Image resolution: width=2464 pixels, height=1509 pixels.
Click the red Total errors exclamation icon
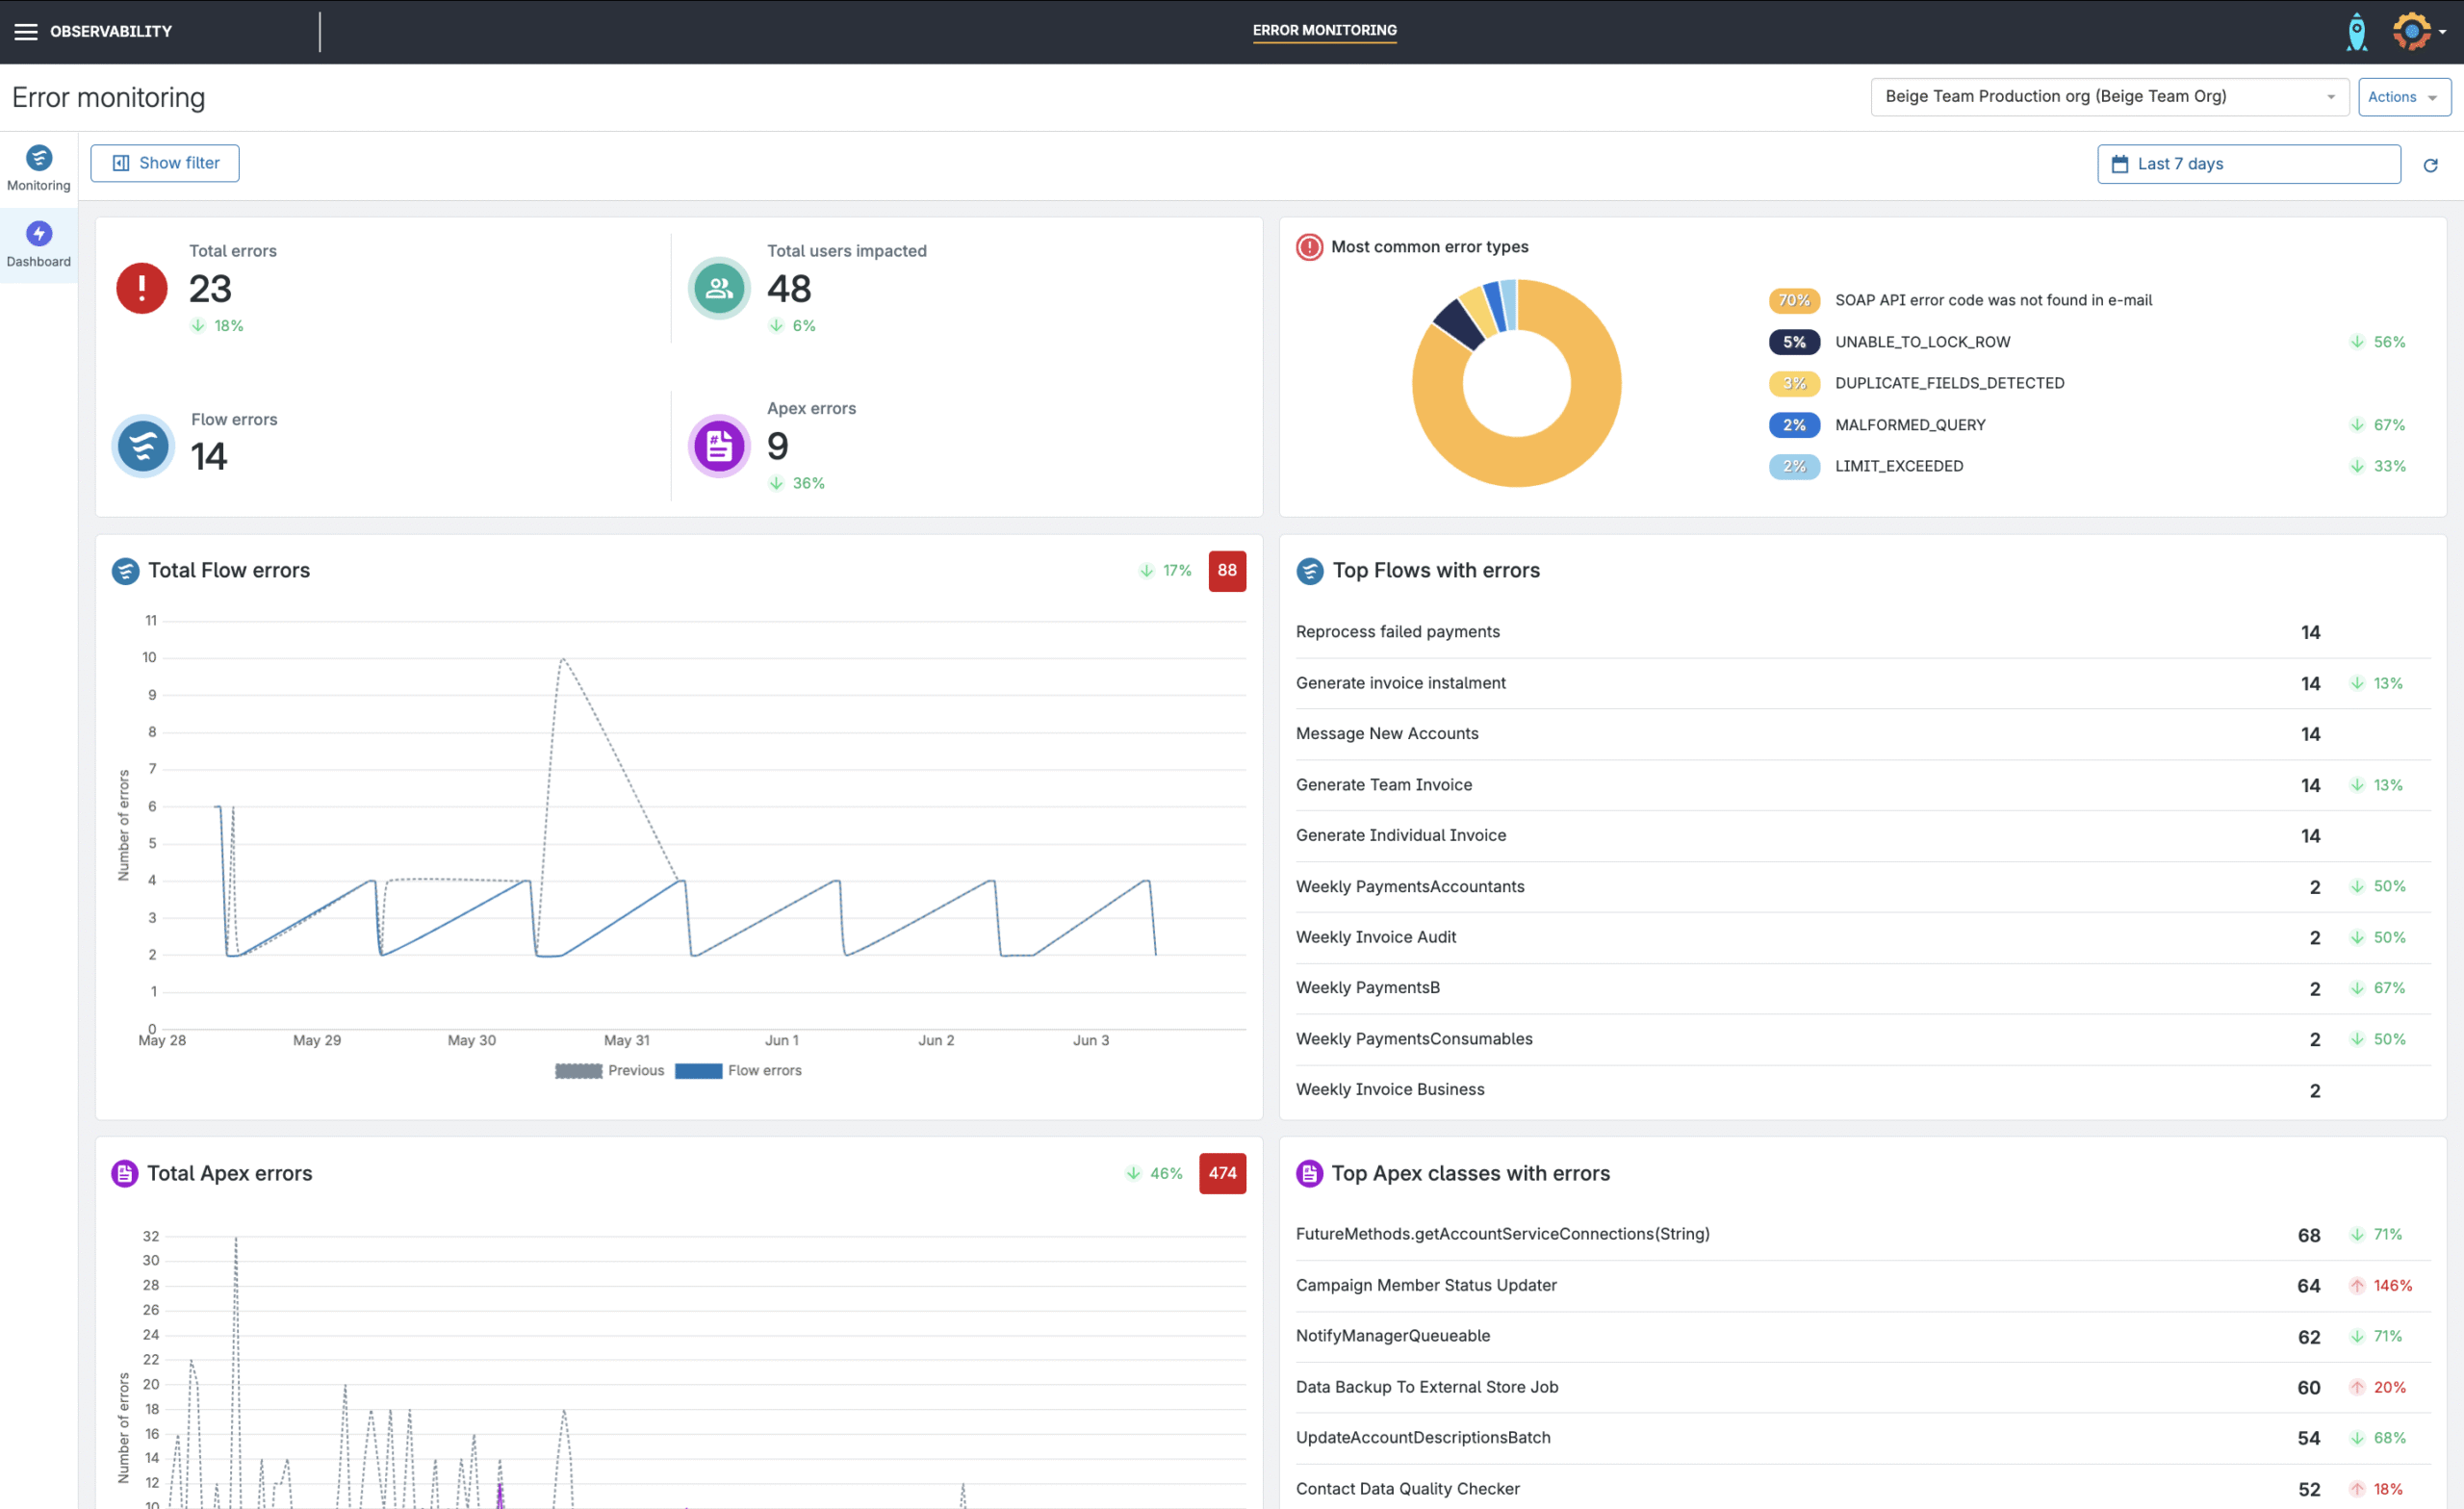coord(142,288)
